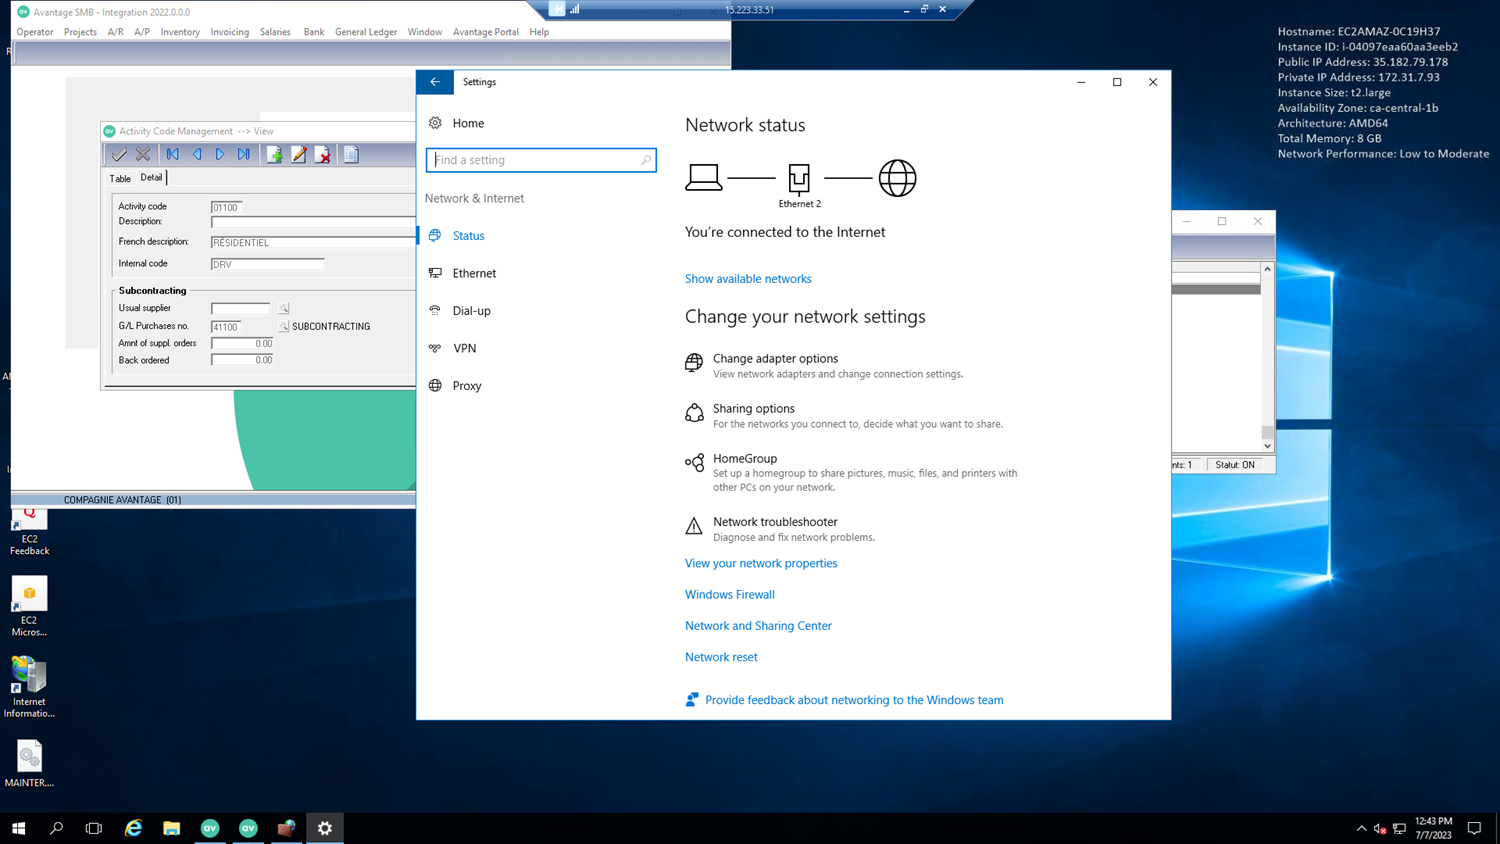Click the search magnifier in Find a setting
The width and height of the screenshot is (1500, 844).
[645, 160]
